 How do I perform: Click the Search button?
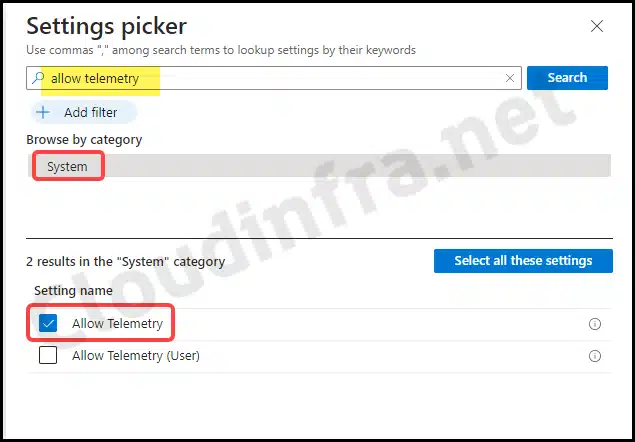567,78
